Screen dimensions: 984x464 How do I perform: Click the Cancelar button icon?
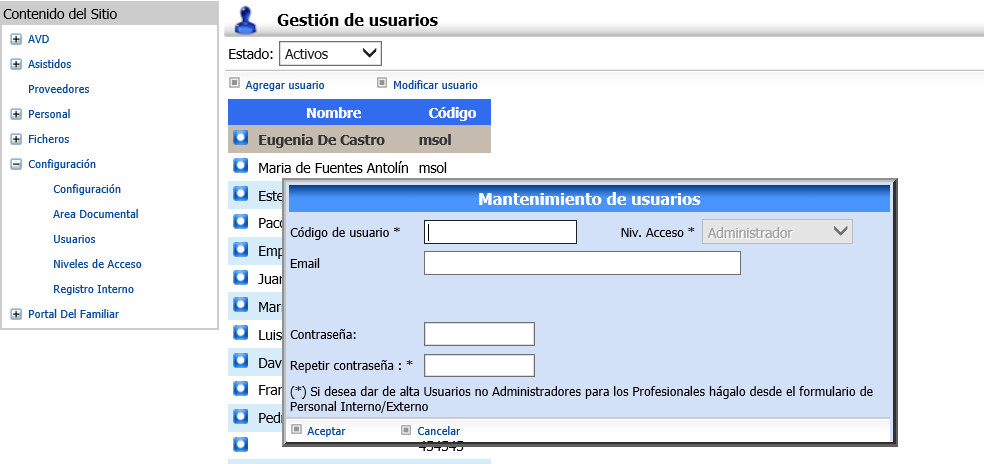coord(406,430)
